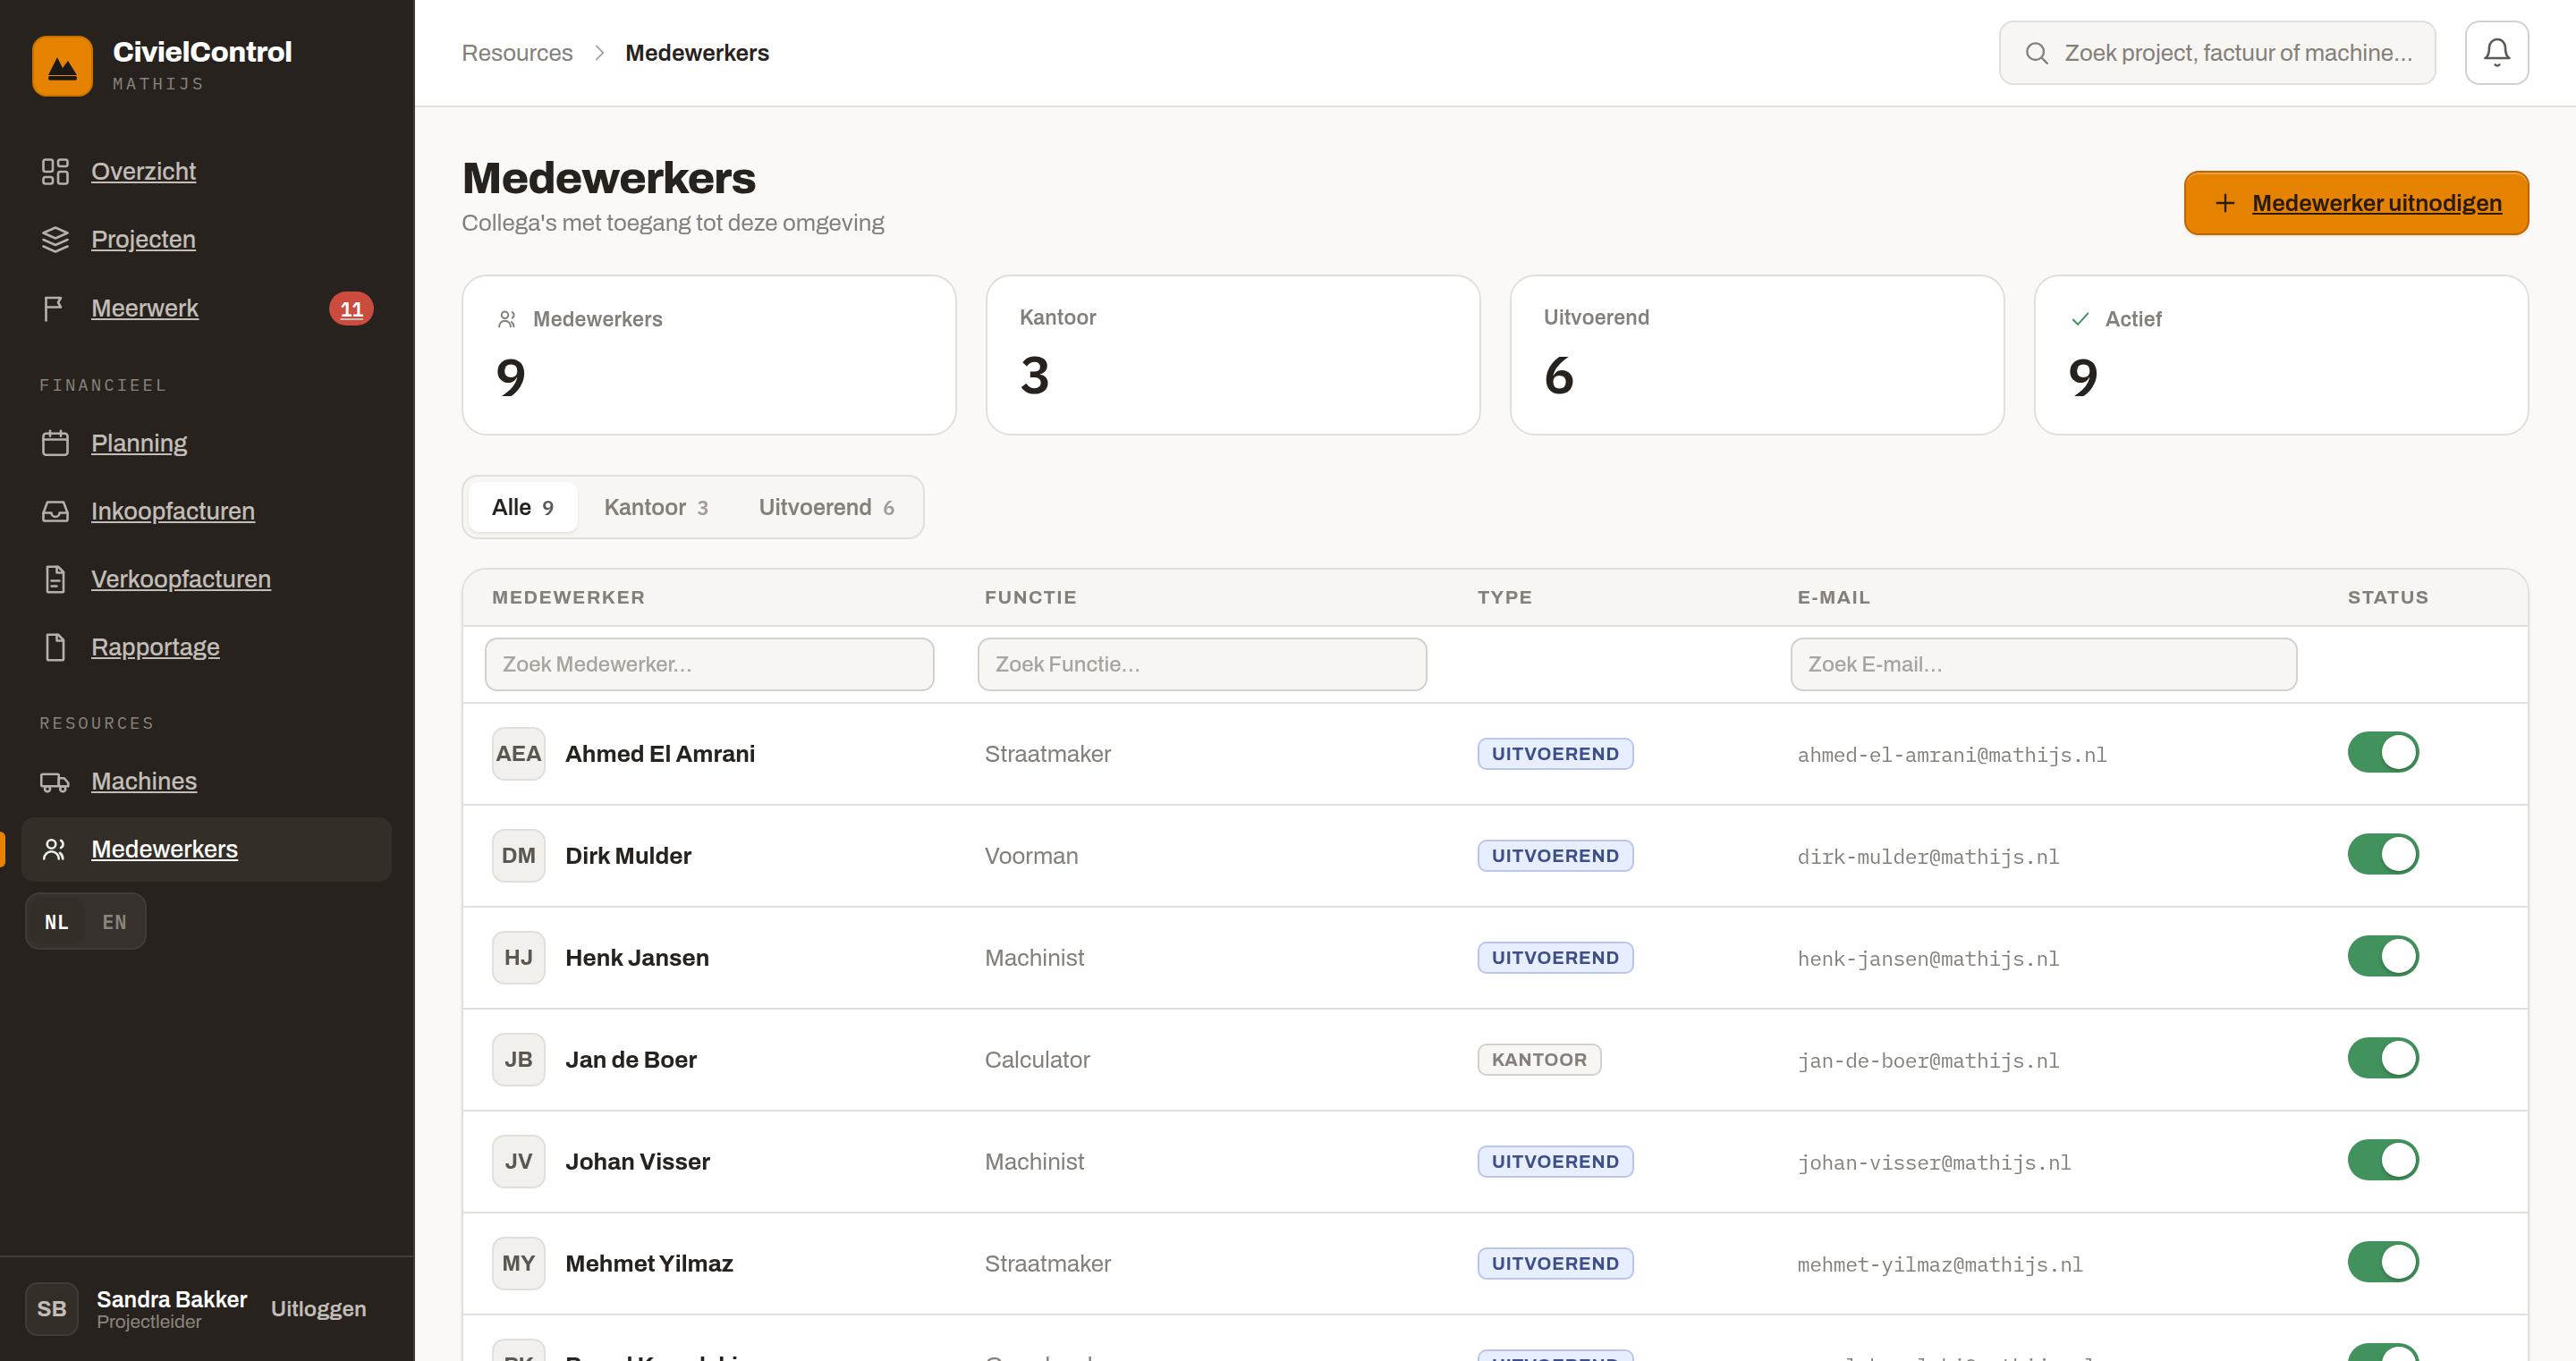Toggle status switch for Ahmed El Amrani
The image size is (2576, 1361).
pos(2382,752)
